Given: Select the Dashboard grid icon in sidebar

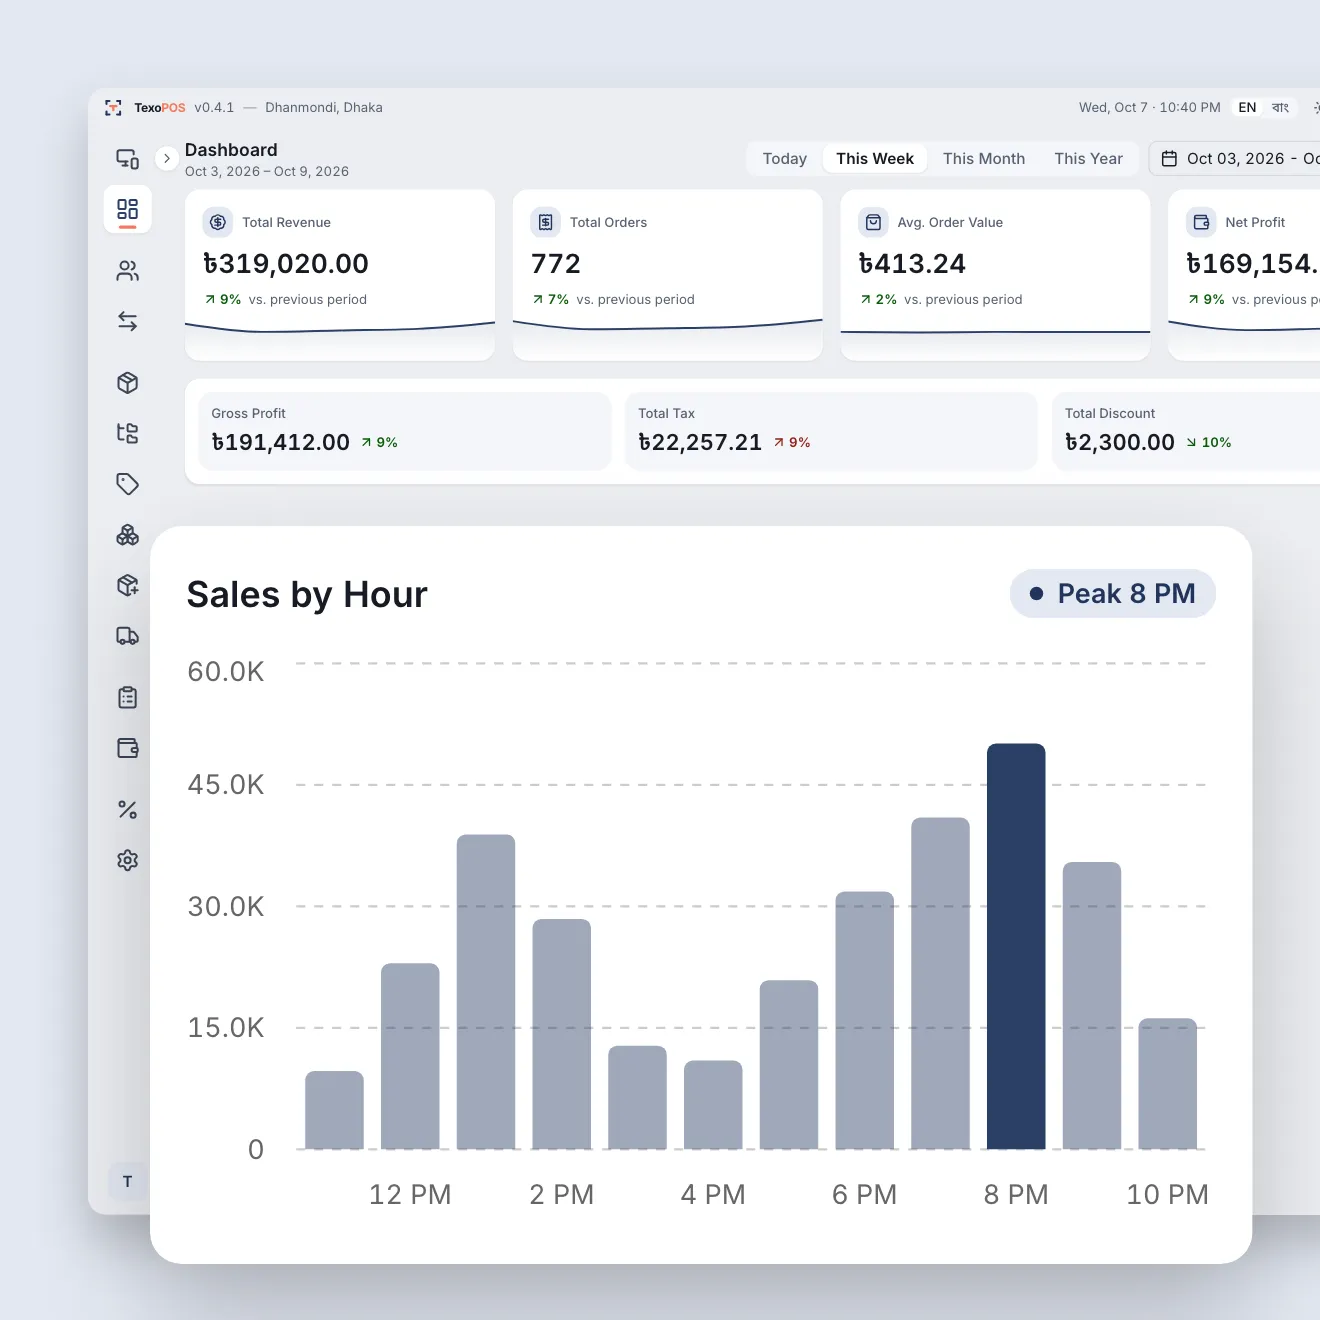Looking at the screenshot, I should (x=127, y=209).
